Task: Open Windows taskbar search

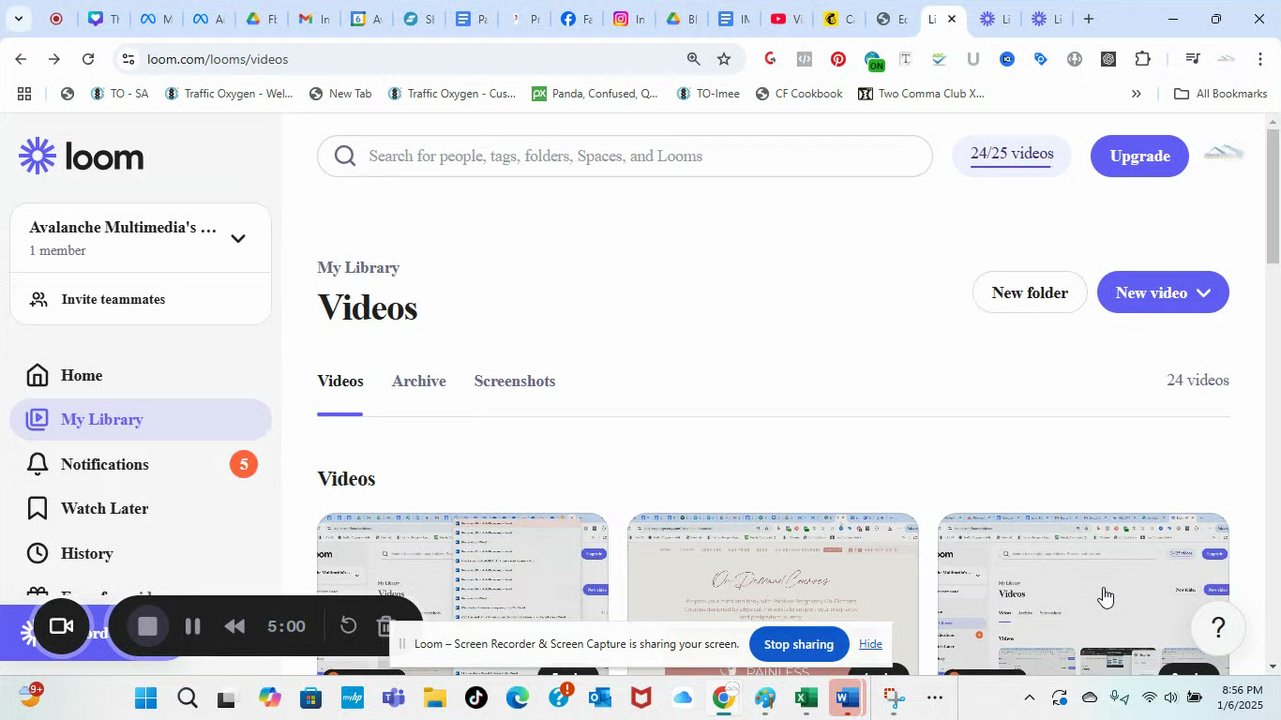Action: pos(187,698)
